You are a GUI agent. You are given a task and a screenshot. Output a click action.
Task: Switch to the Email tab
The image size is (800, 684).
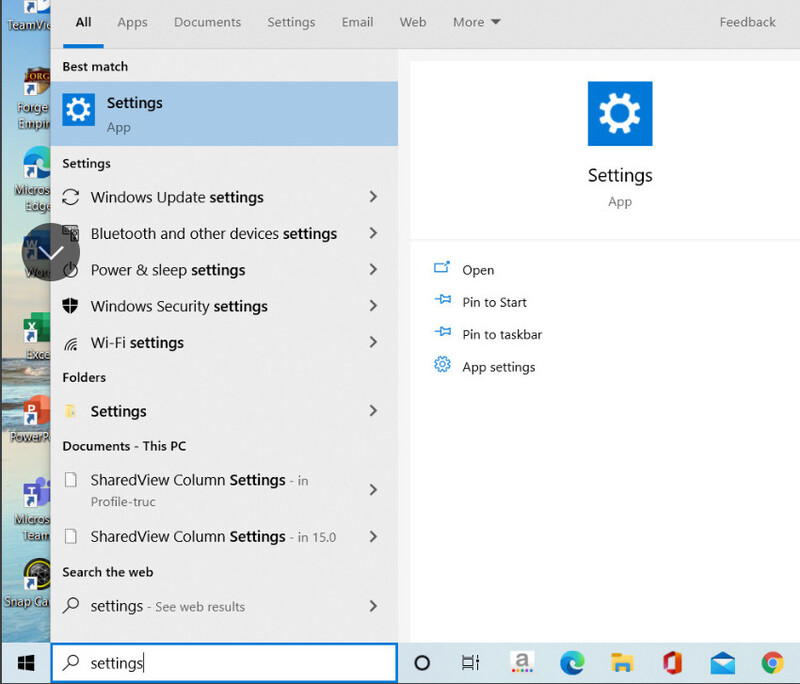pos(358,22)
